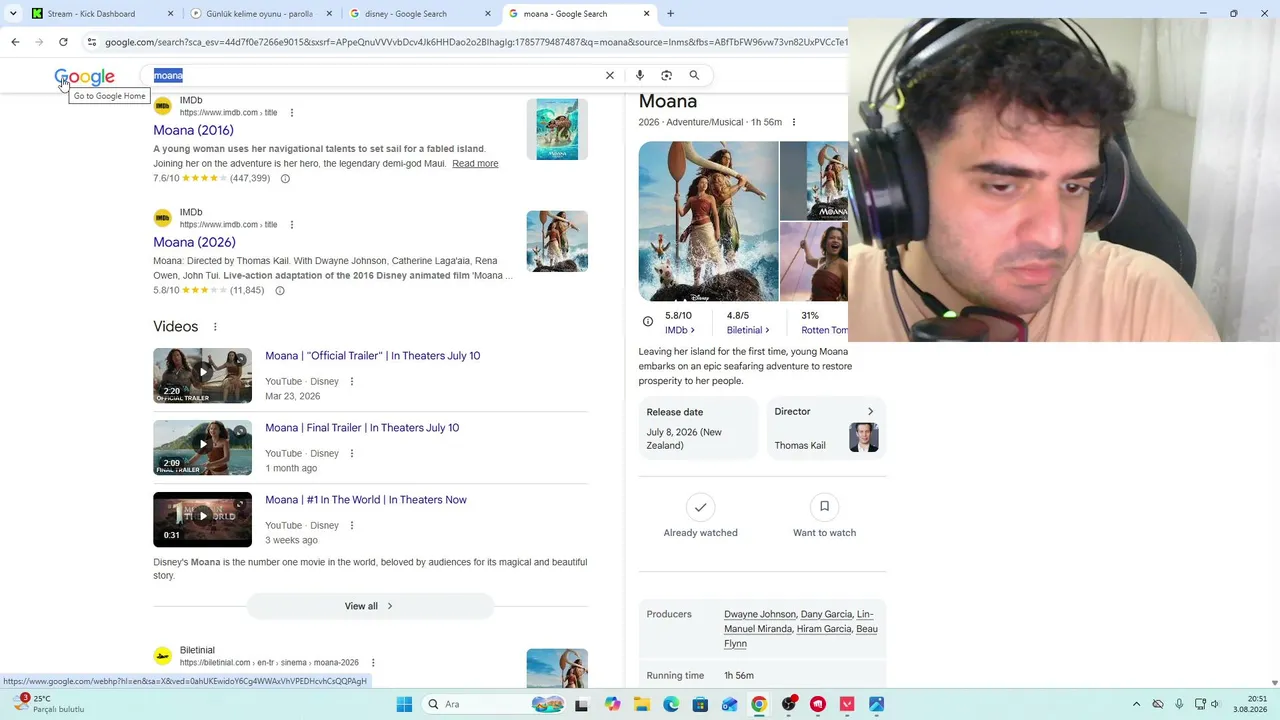Open the tab search dropdown
Viewport: 1280px width, 720px height.
[x=13, y=14]
